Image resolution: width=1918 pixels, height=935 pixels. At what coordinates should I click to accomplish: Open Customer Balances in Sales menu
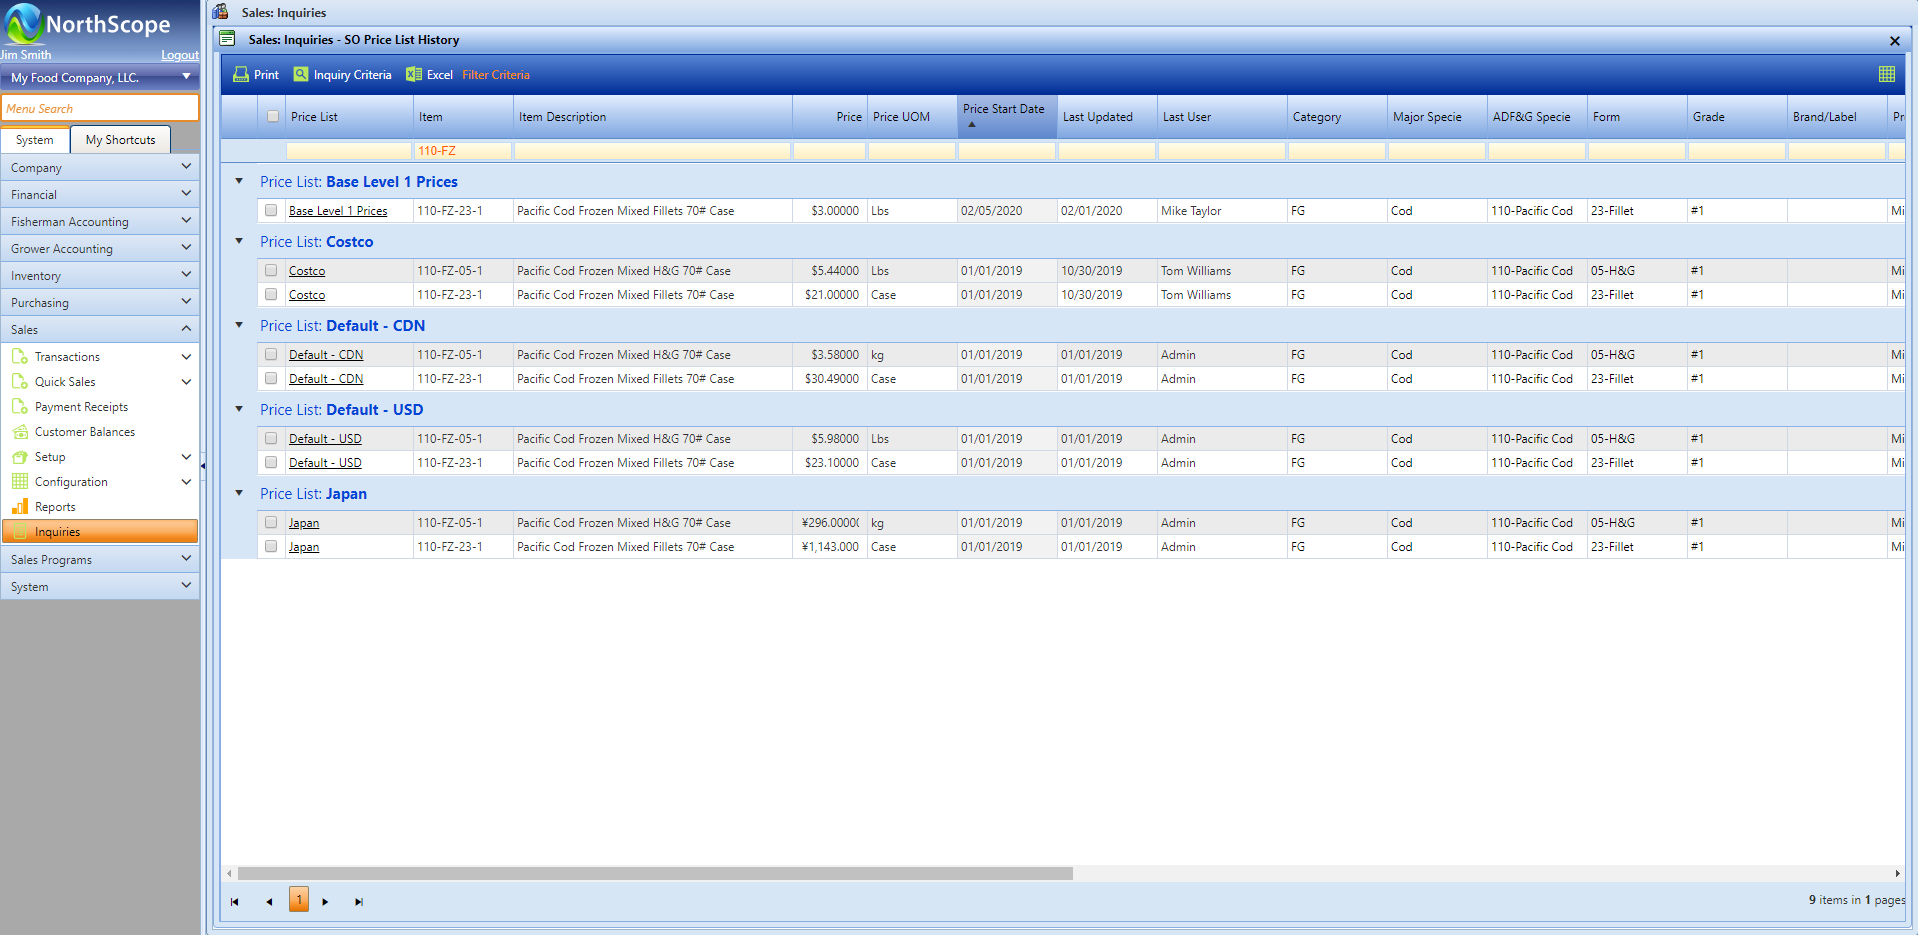click(x=84, y=432)
